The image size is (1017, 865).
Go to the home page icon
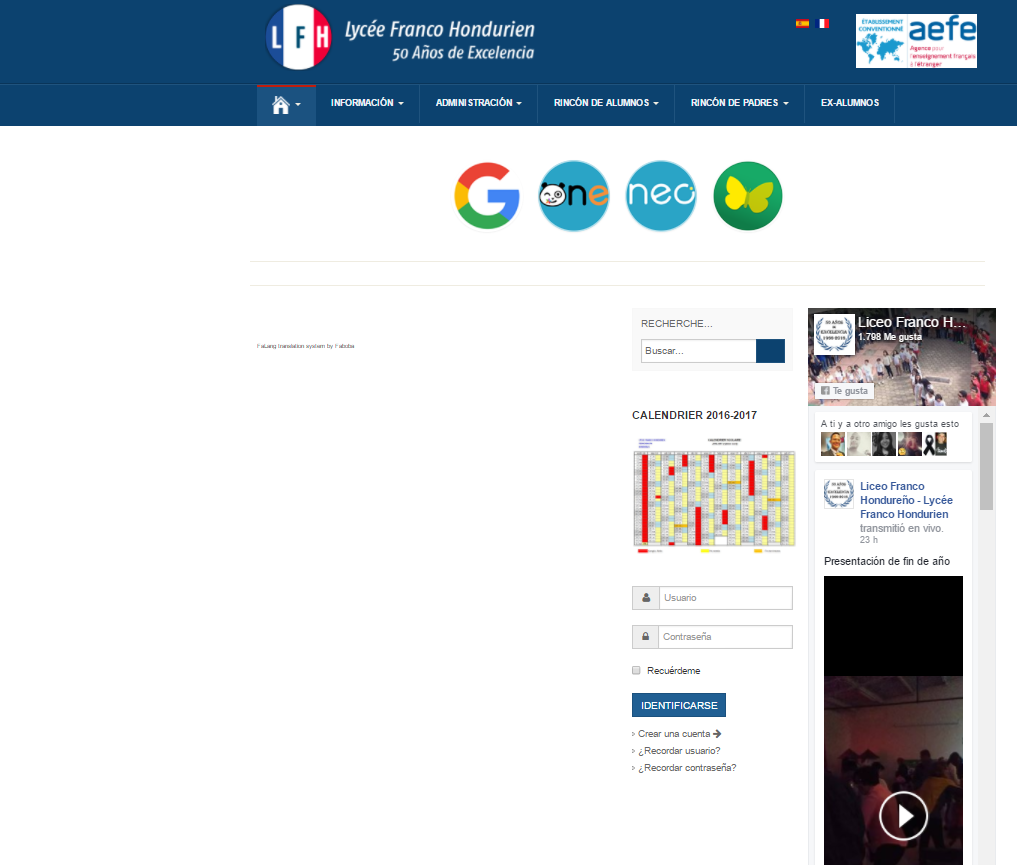point(281,104)
